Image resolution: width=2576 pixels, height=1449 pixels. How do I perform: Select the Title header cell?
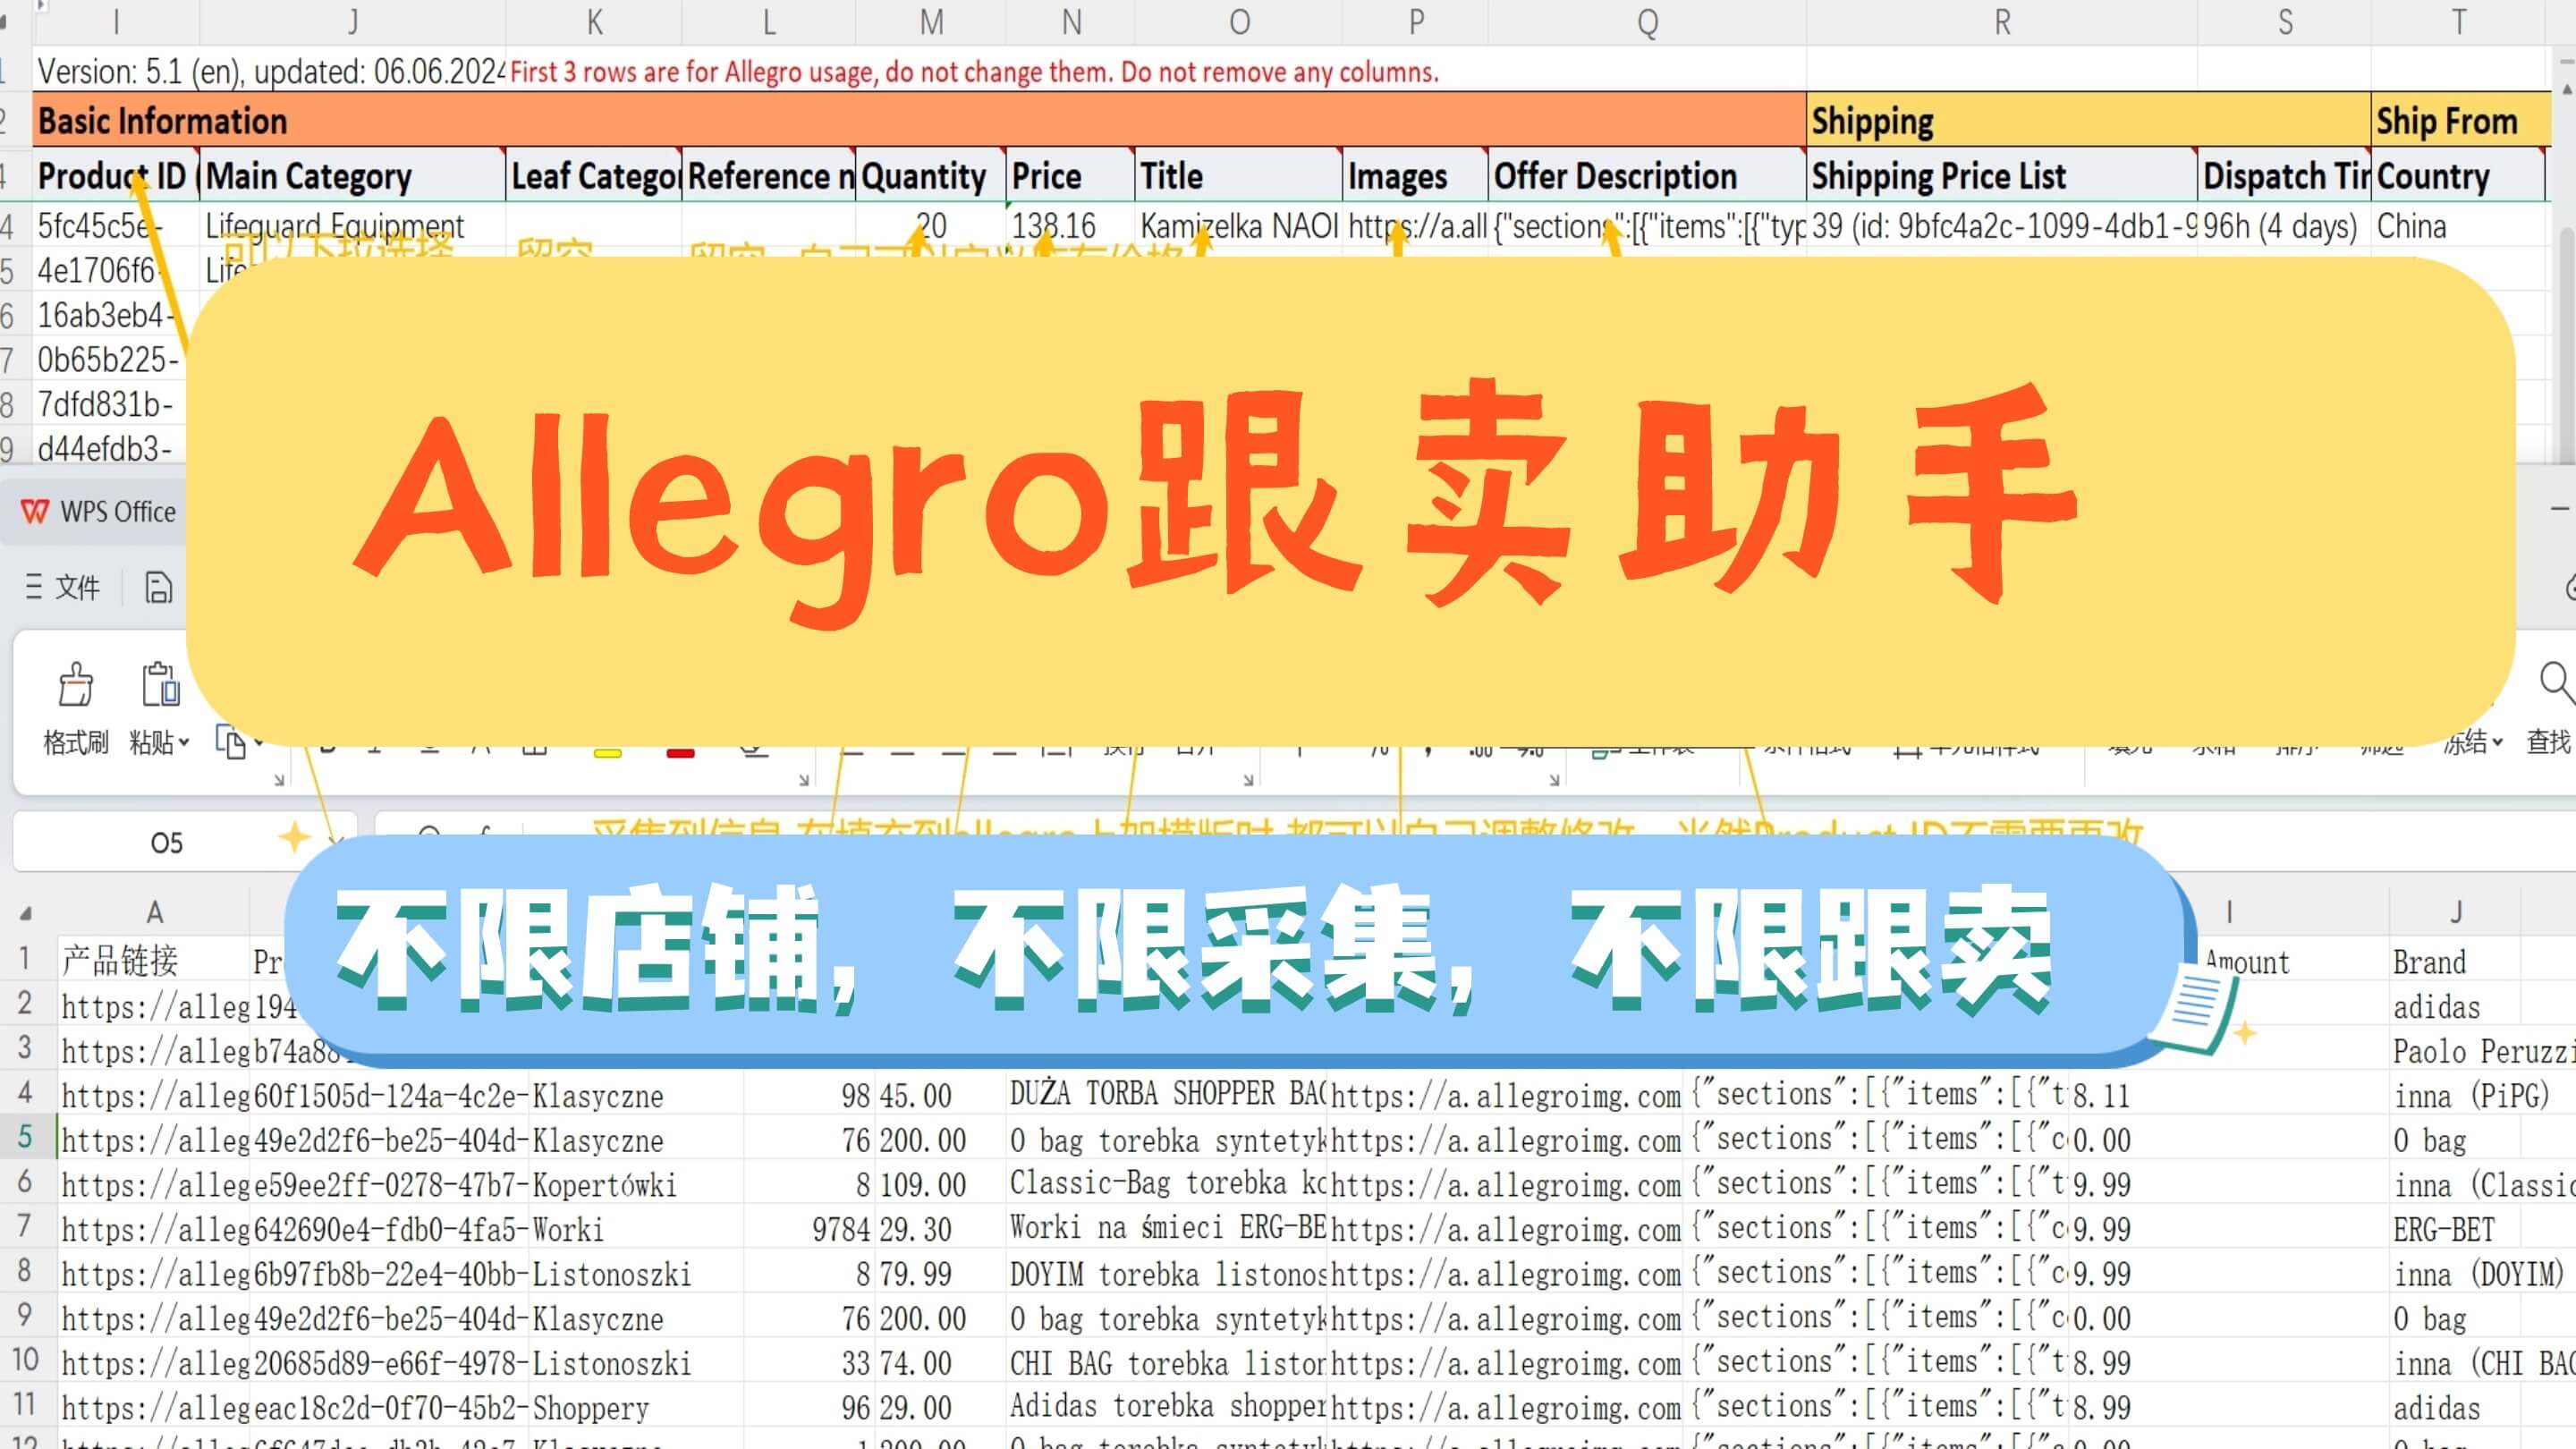coord(1238,176)
